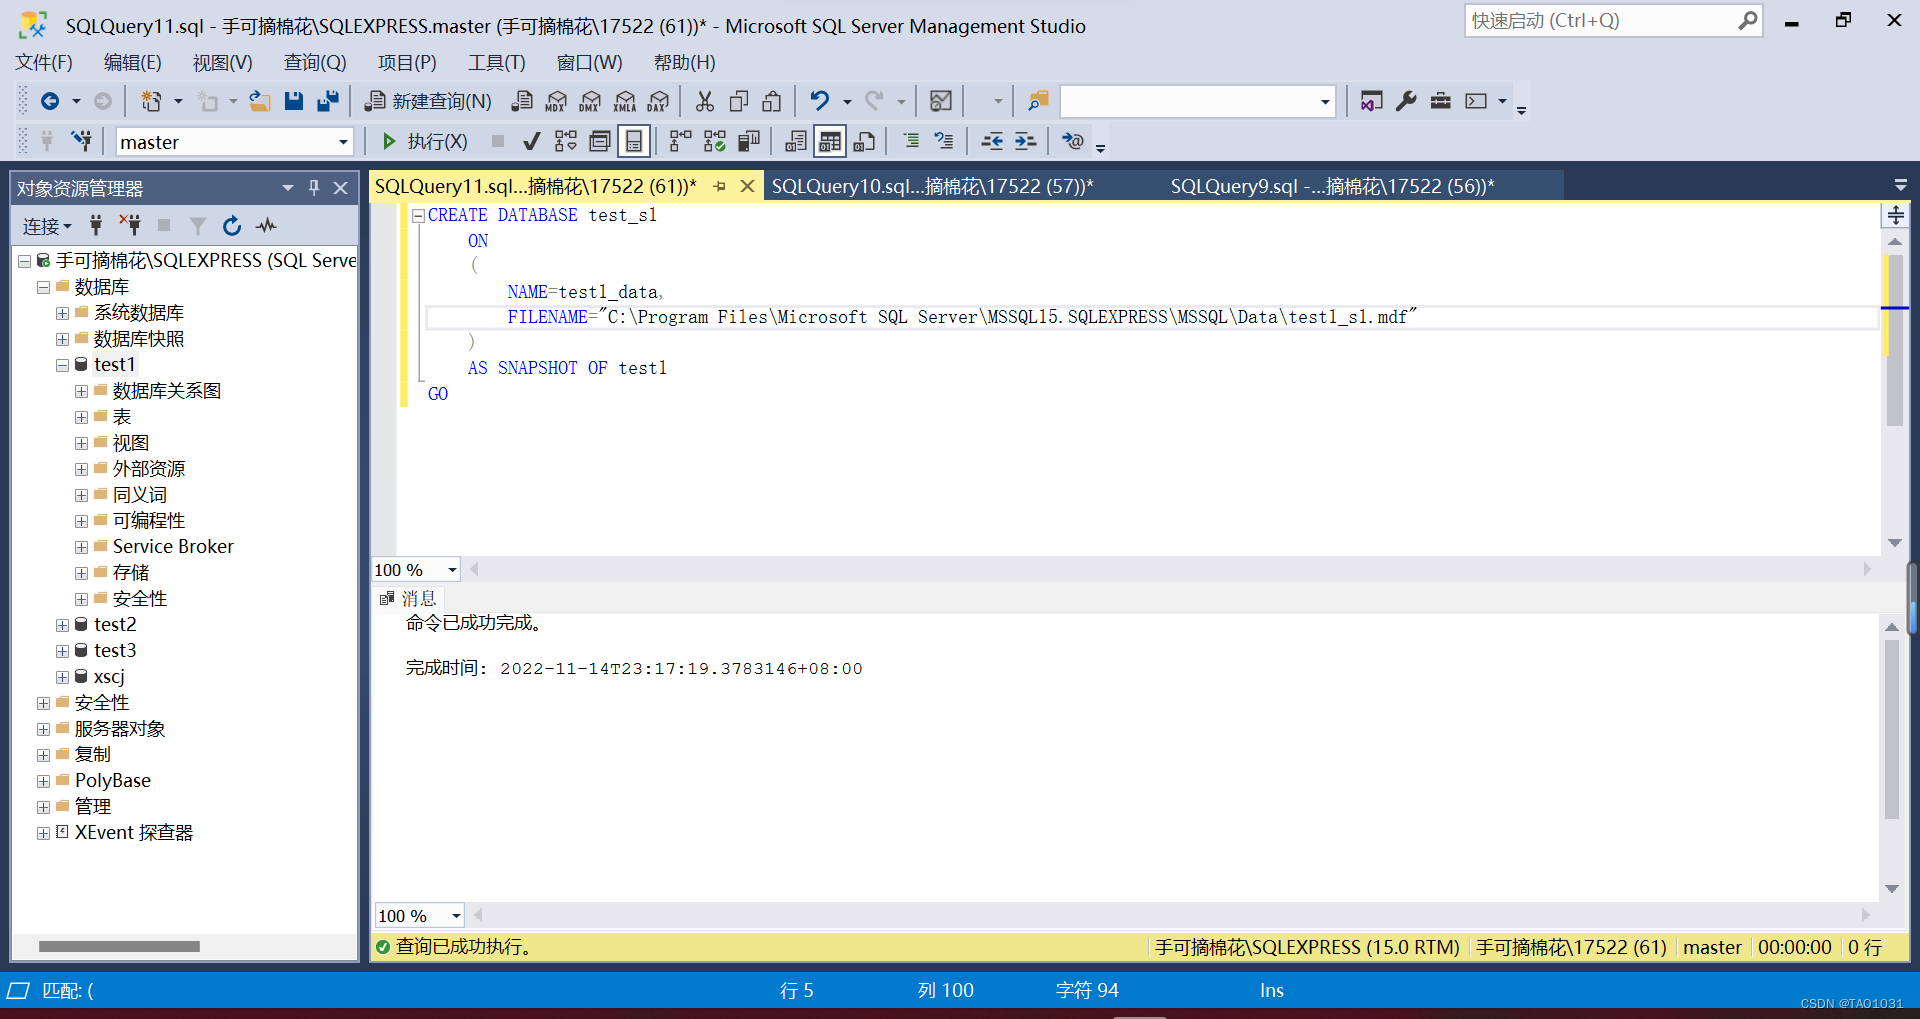Click the Save All icon
The width and height of the screenshot is (1920, 1019).
pos(327,101)
